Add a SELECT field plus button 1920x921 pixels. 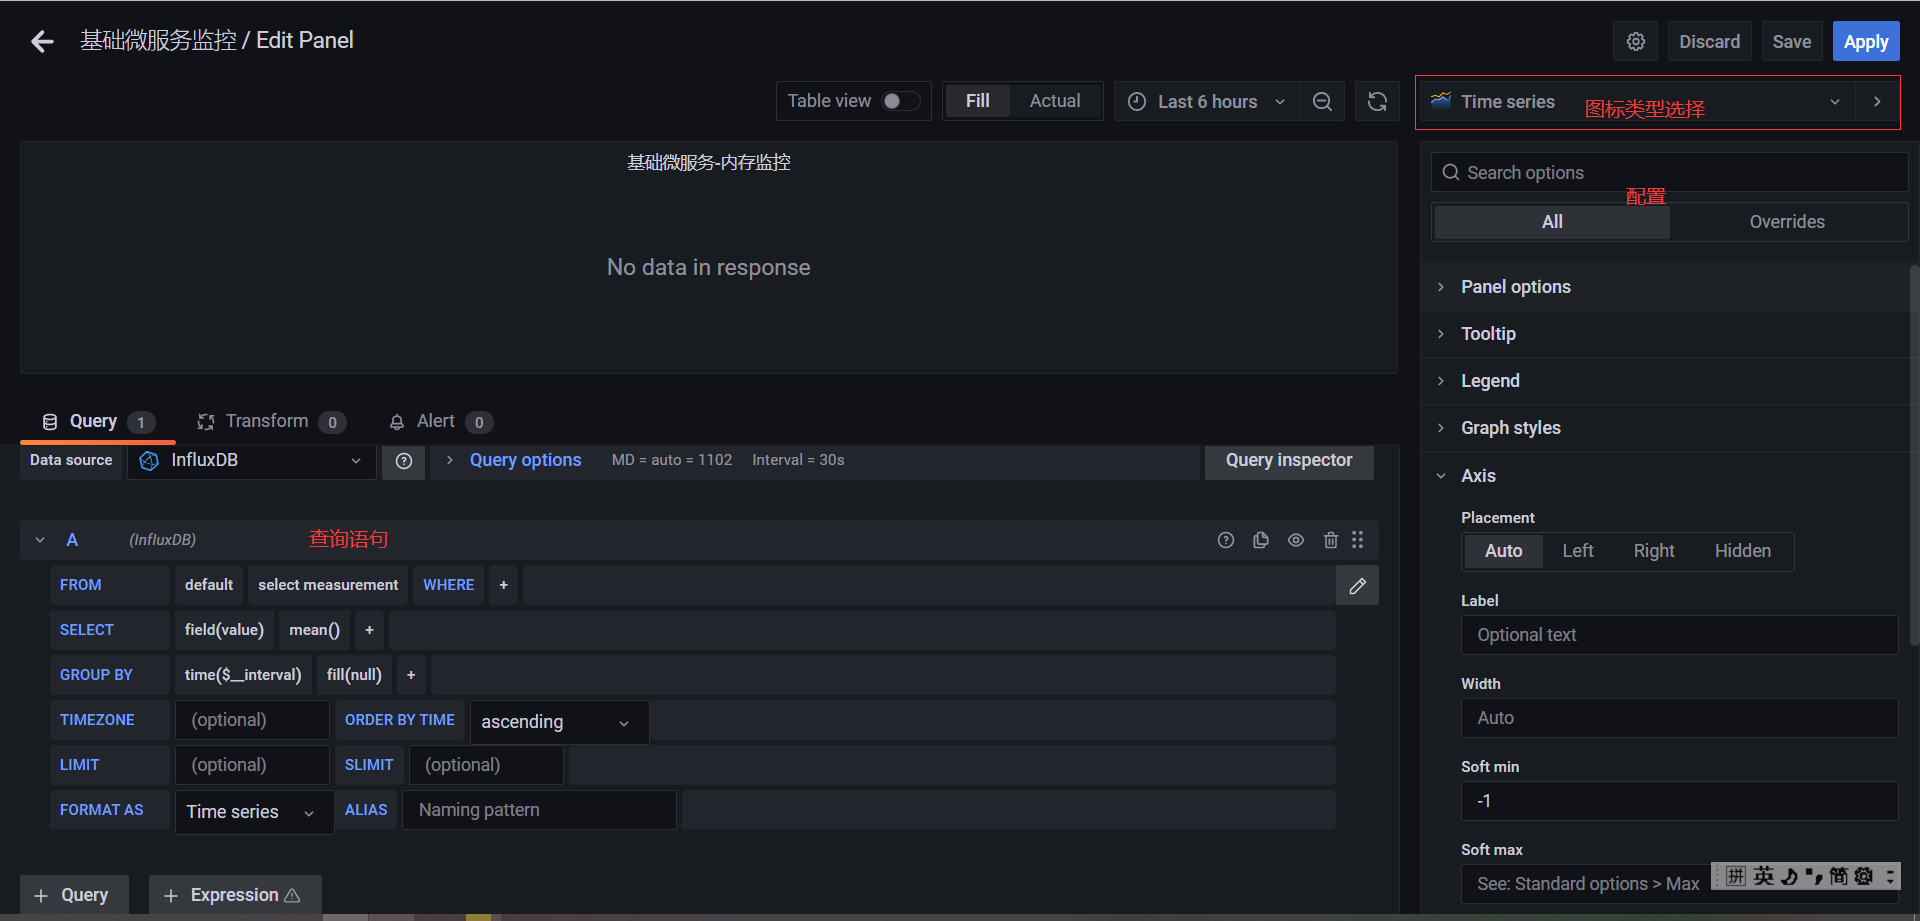(x=370, y=630)
